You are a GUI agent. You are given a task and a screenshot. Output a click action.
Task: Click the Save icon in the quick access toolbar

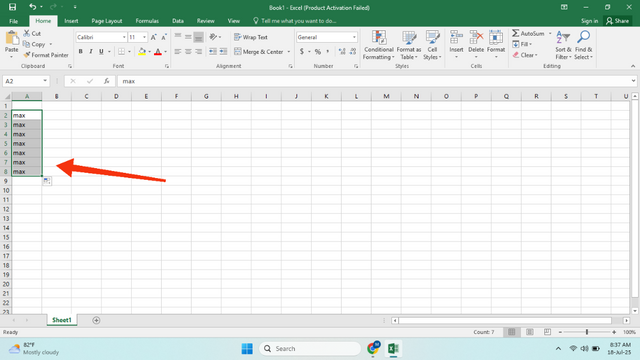(12, 7)
